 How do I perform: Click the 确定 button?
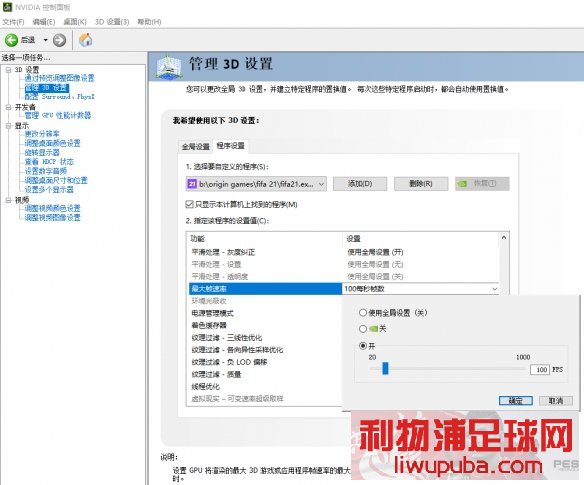pyautogui.click(x=515, y=401)
